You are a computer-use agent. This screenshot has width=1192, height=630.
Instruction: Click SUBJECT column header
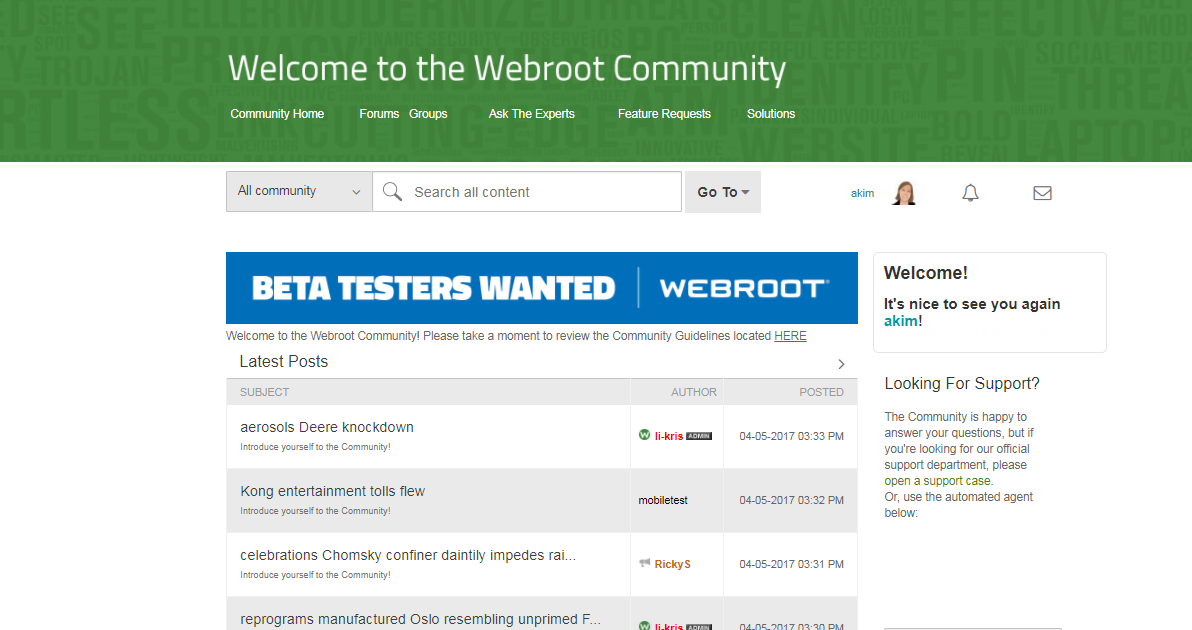click(265, 392)
